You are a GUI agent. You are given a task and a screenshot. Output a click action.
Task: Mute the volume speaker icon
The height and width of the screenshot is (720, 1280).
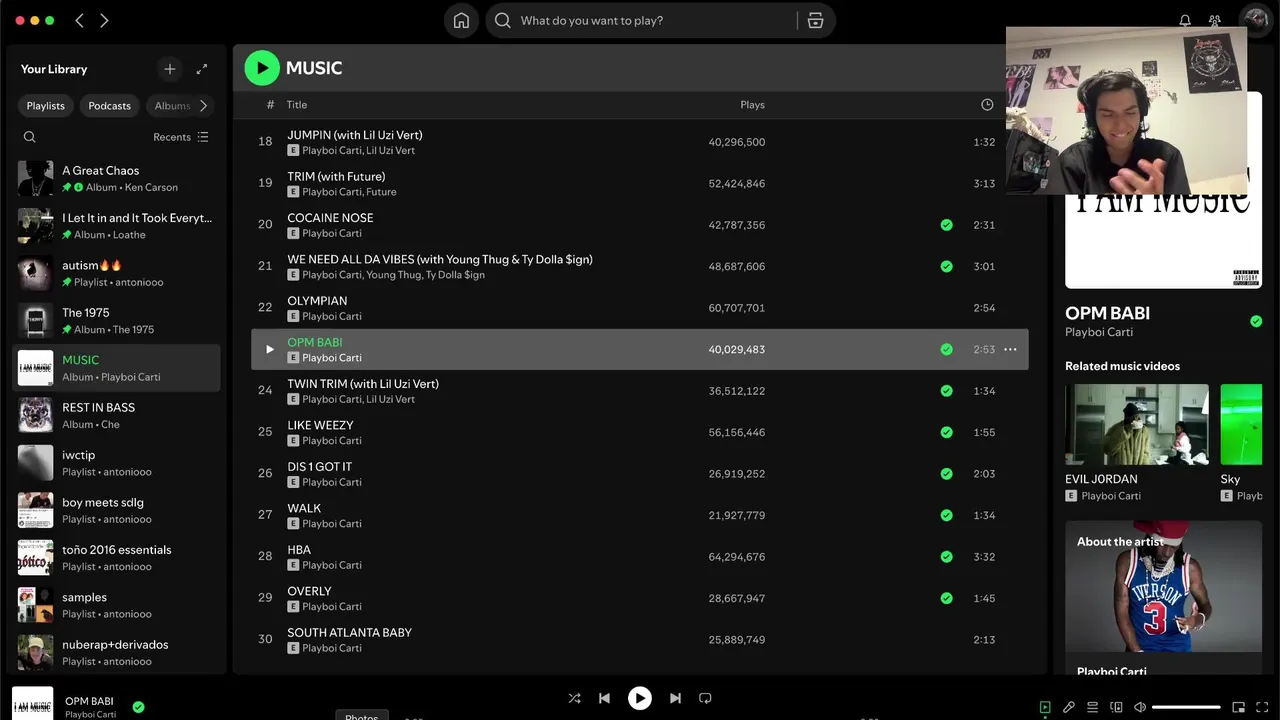tap(1140, 707)
